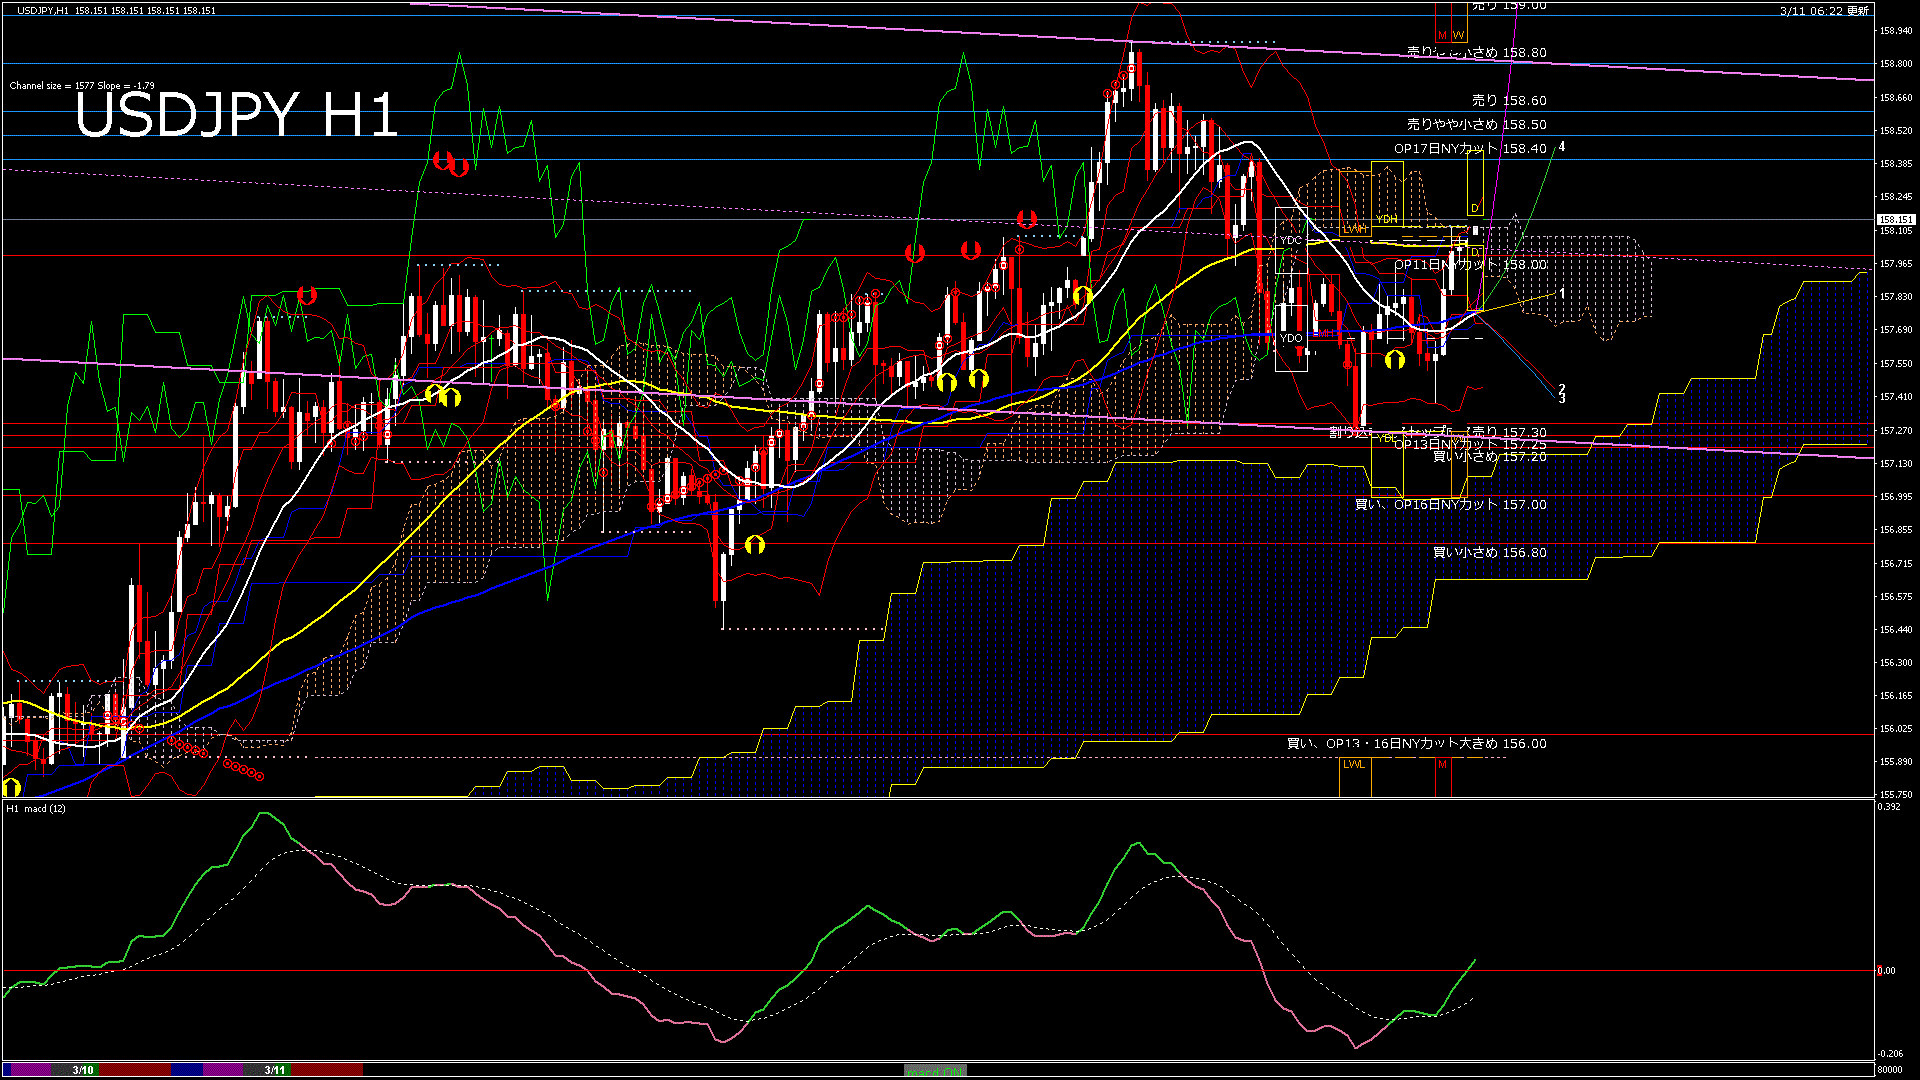1920x1080 pixels.
Task: Select the YDC marker box
Action: (1291, 240)
